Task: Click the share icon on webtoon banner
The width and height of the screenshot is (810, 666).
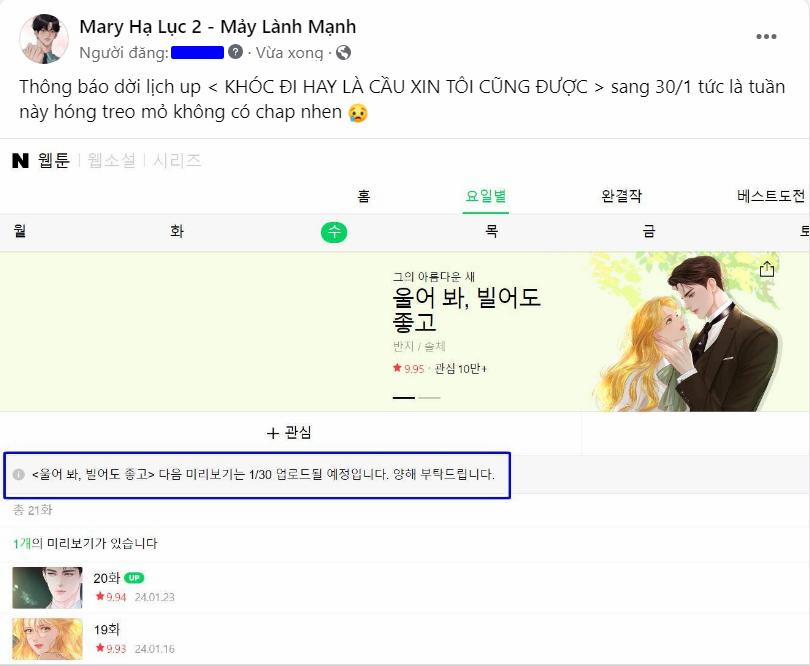Action: pos(767,269)
